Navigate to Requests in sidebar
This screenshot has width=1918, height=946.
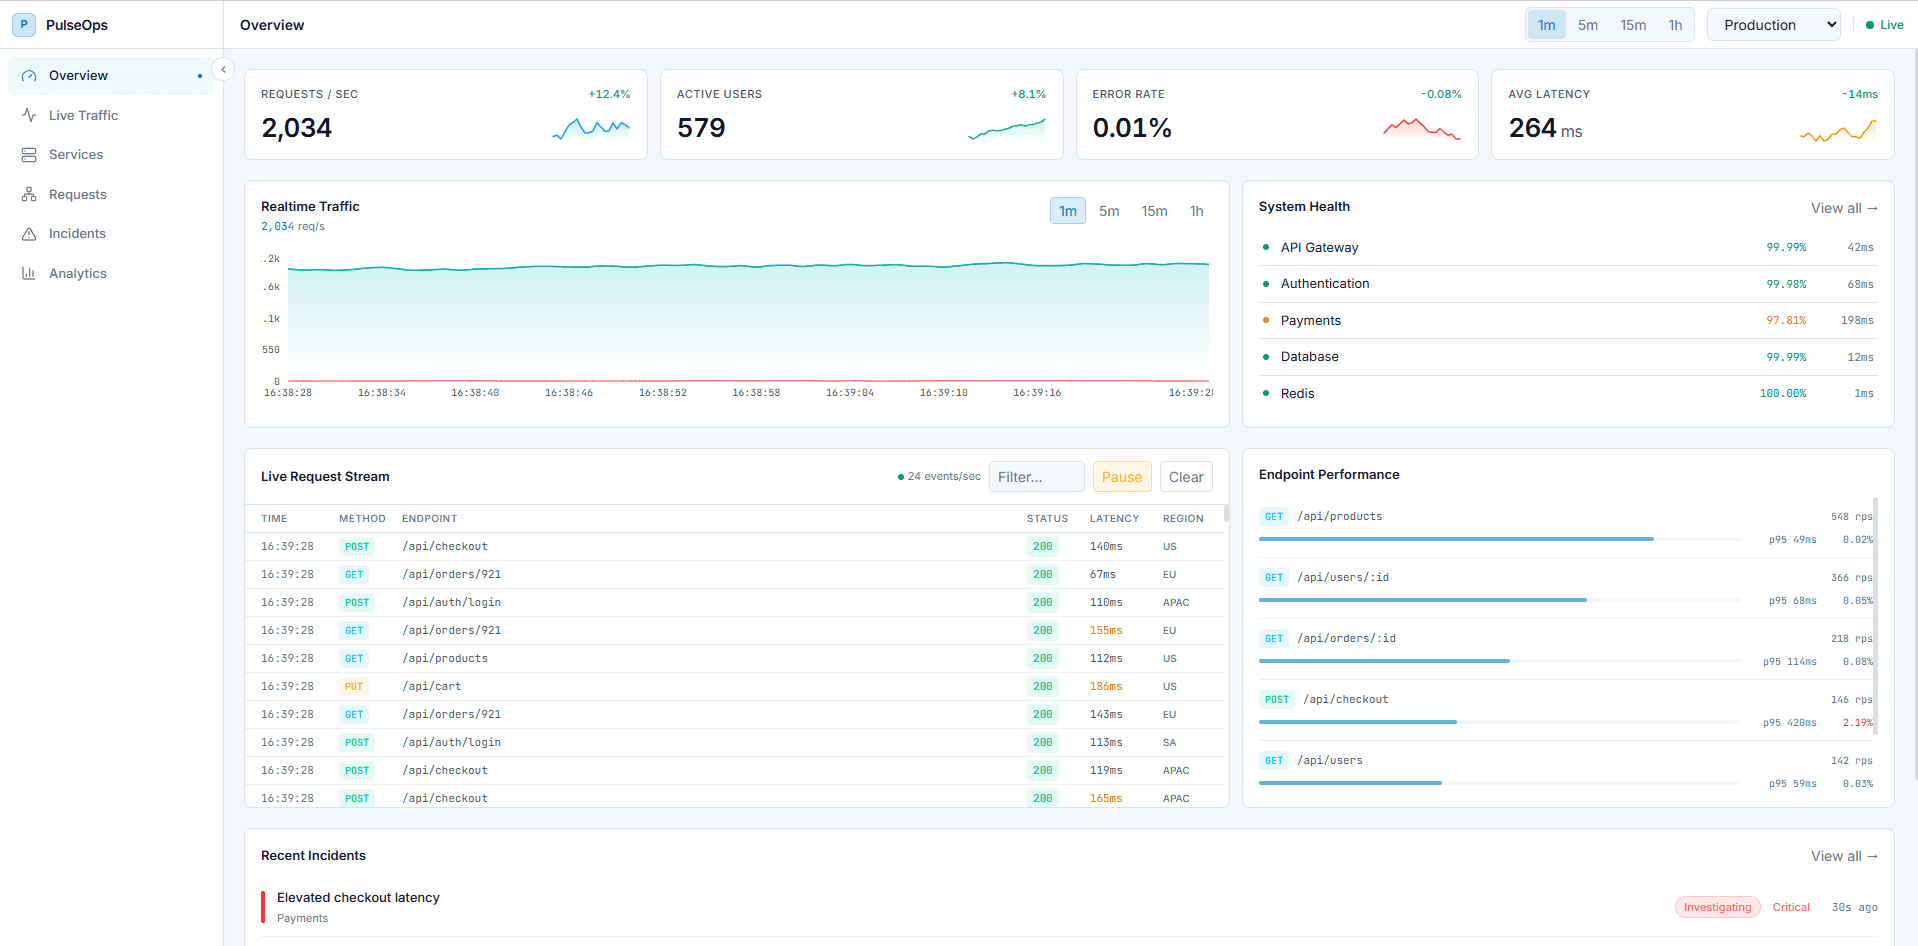coord(111,194)
